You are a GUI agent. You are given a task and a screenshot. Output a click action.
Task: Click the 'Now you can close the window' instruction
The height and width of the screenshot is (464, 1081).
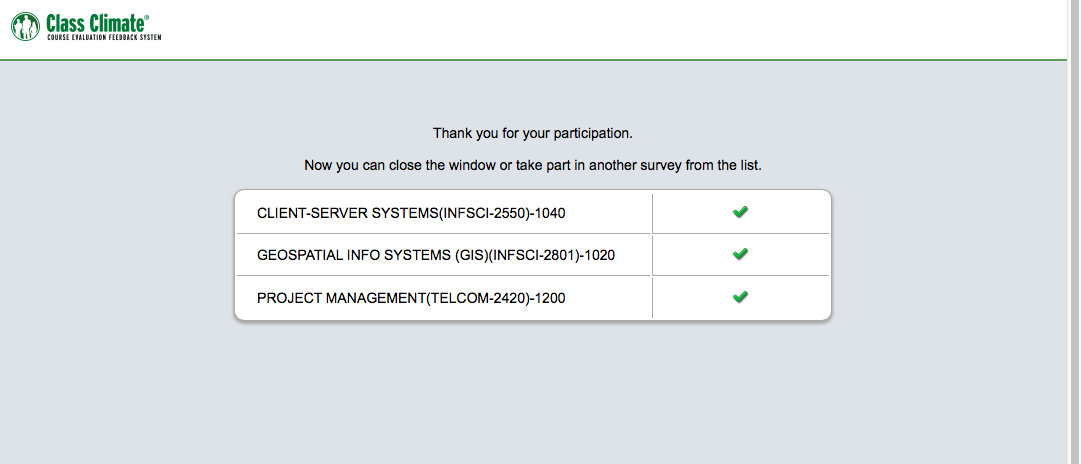tap(533, 165)
